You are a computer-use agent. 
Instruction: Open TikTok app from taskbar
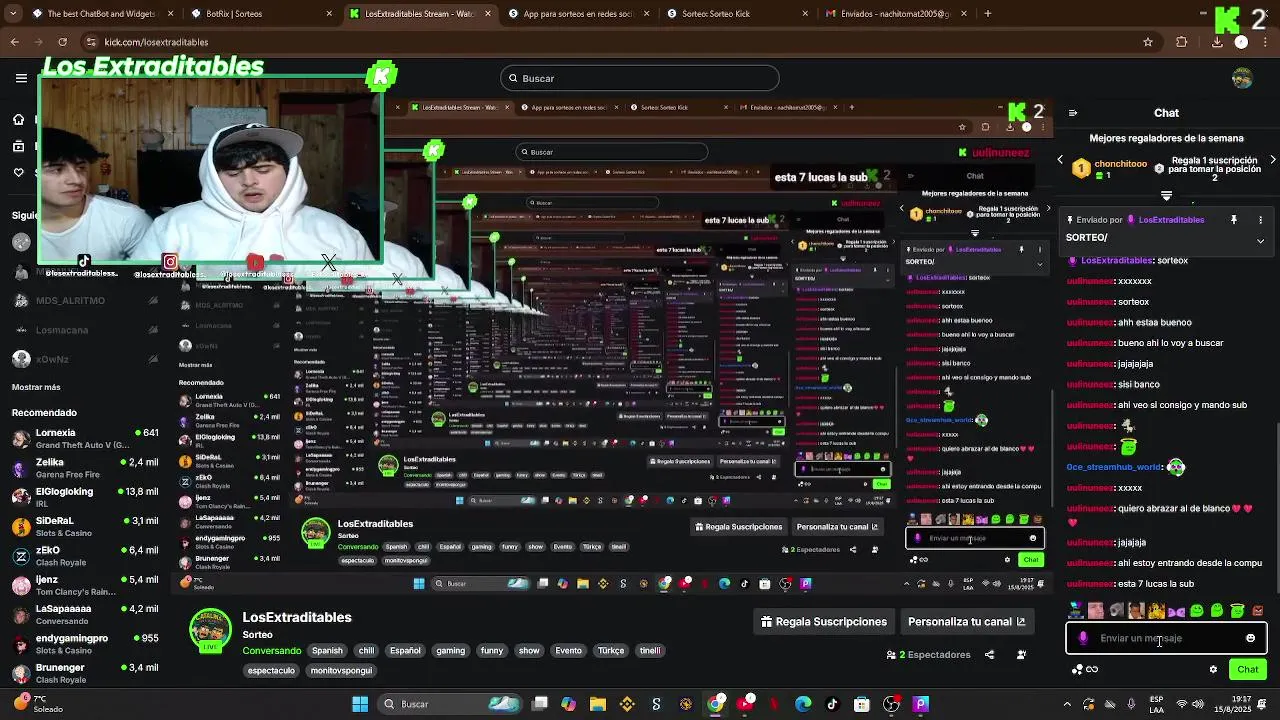point(832,704)
